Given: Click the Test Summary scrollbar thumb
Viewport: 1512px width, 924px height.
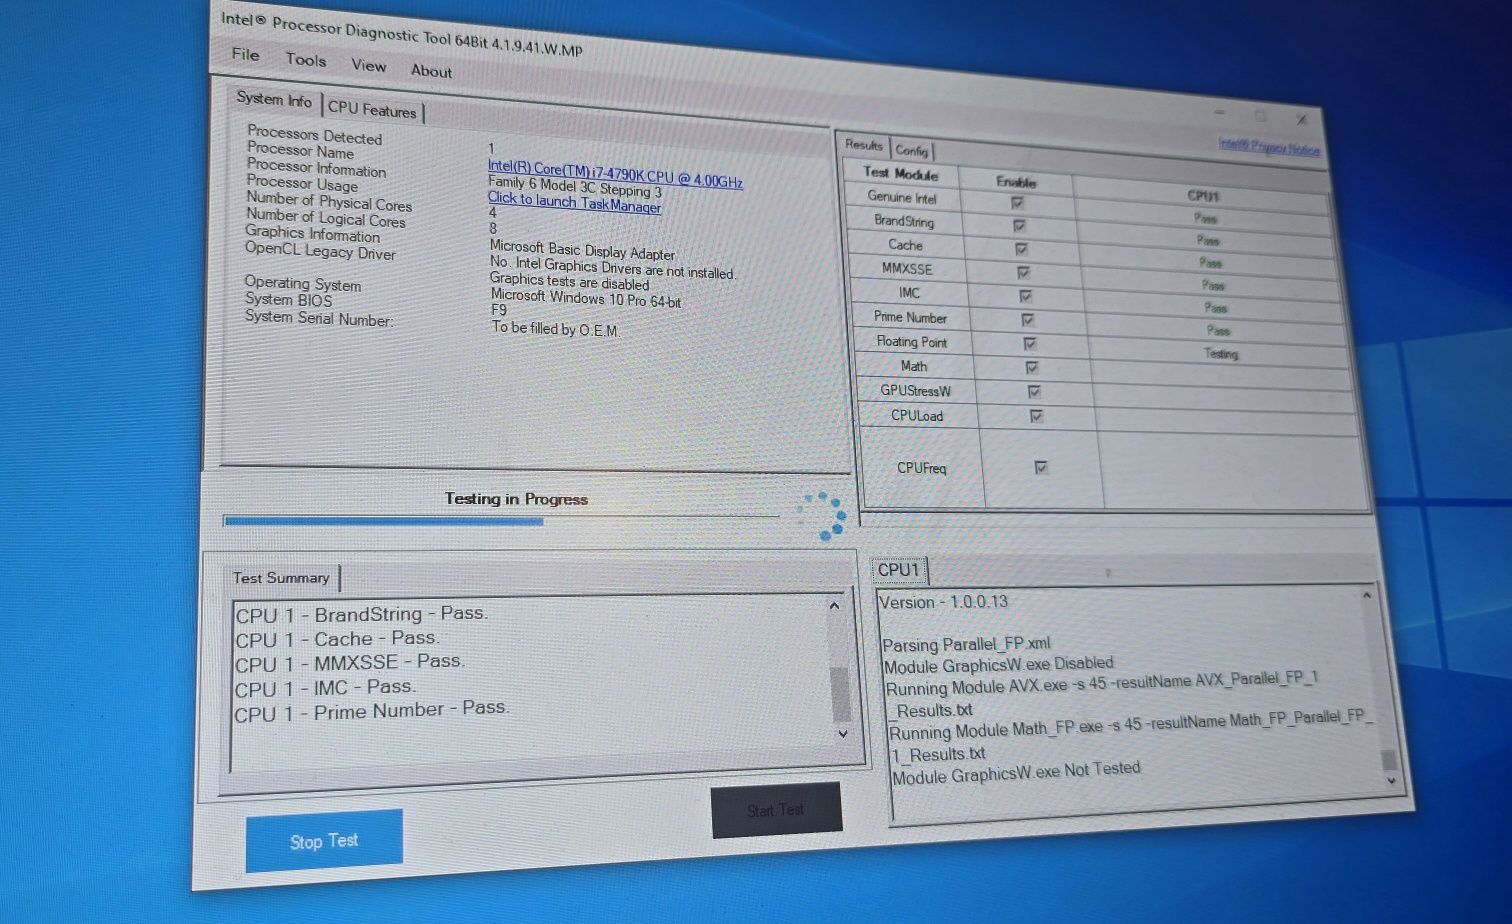Looking at the screenshot, I should click(x=840, y=693).
